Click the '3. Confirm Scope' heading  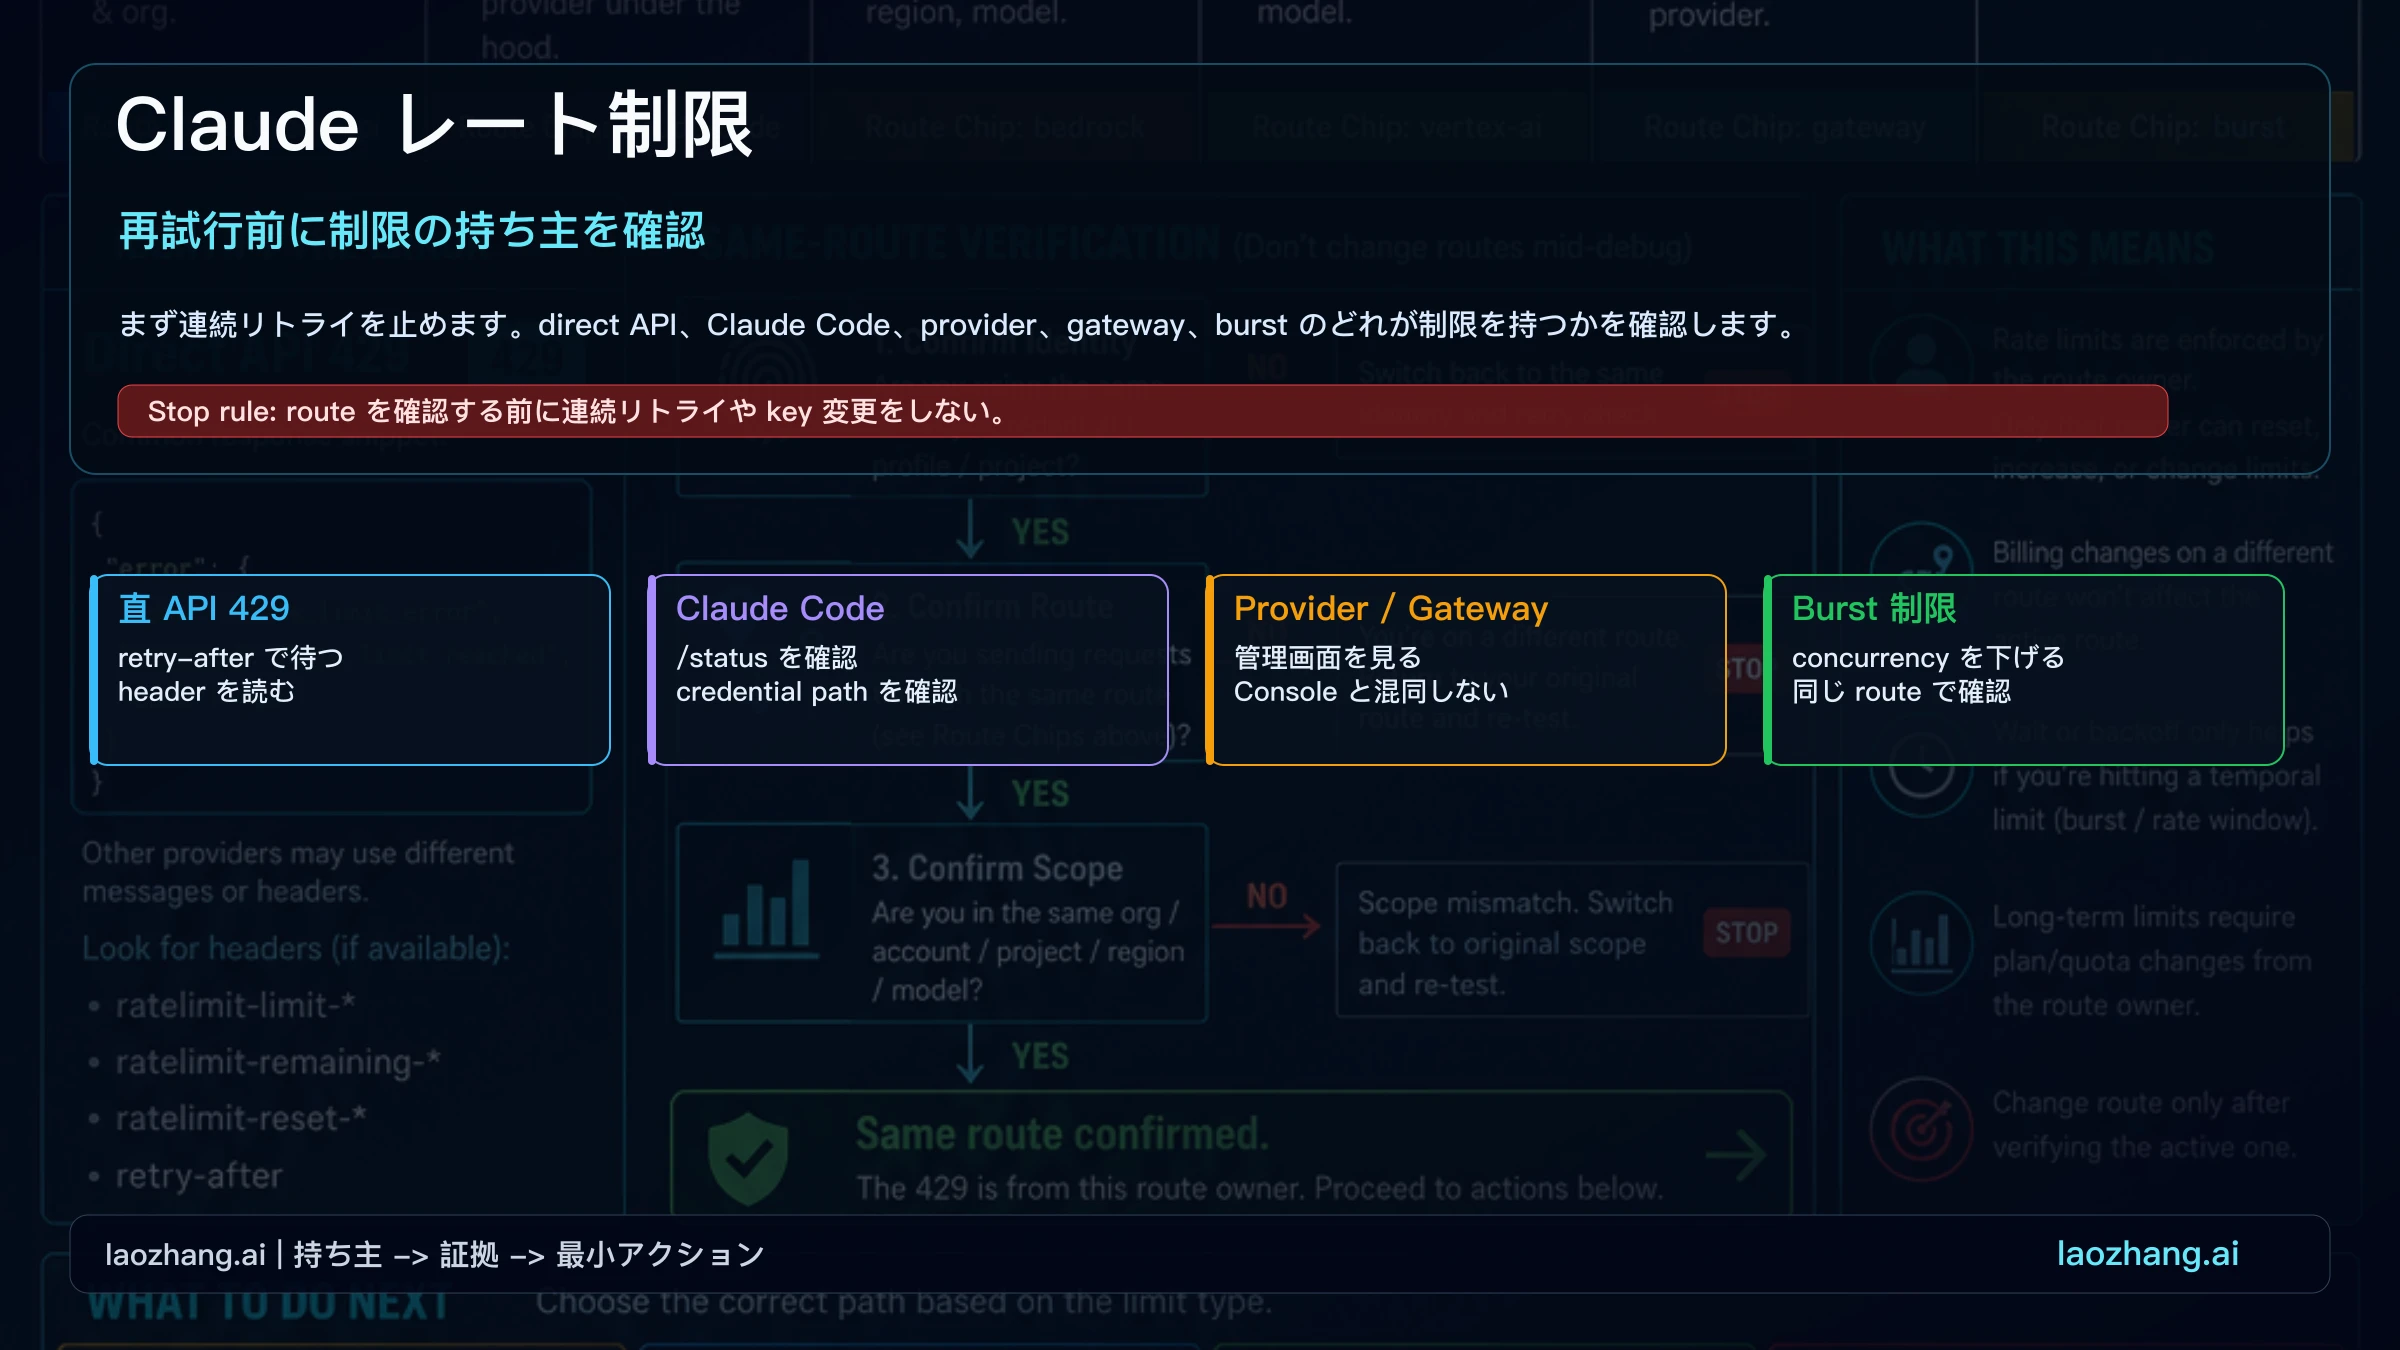coord(997,868)
